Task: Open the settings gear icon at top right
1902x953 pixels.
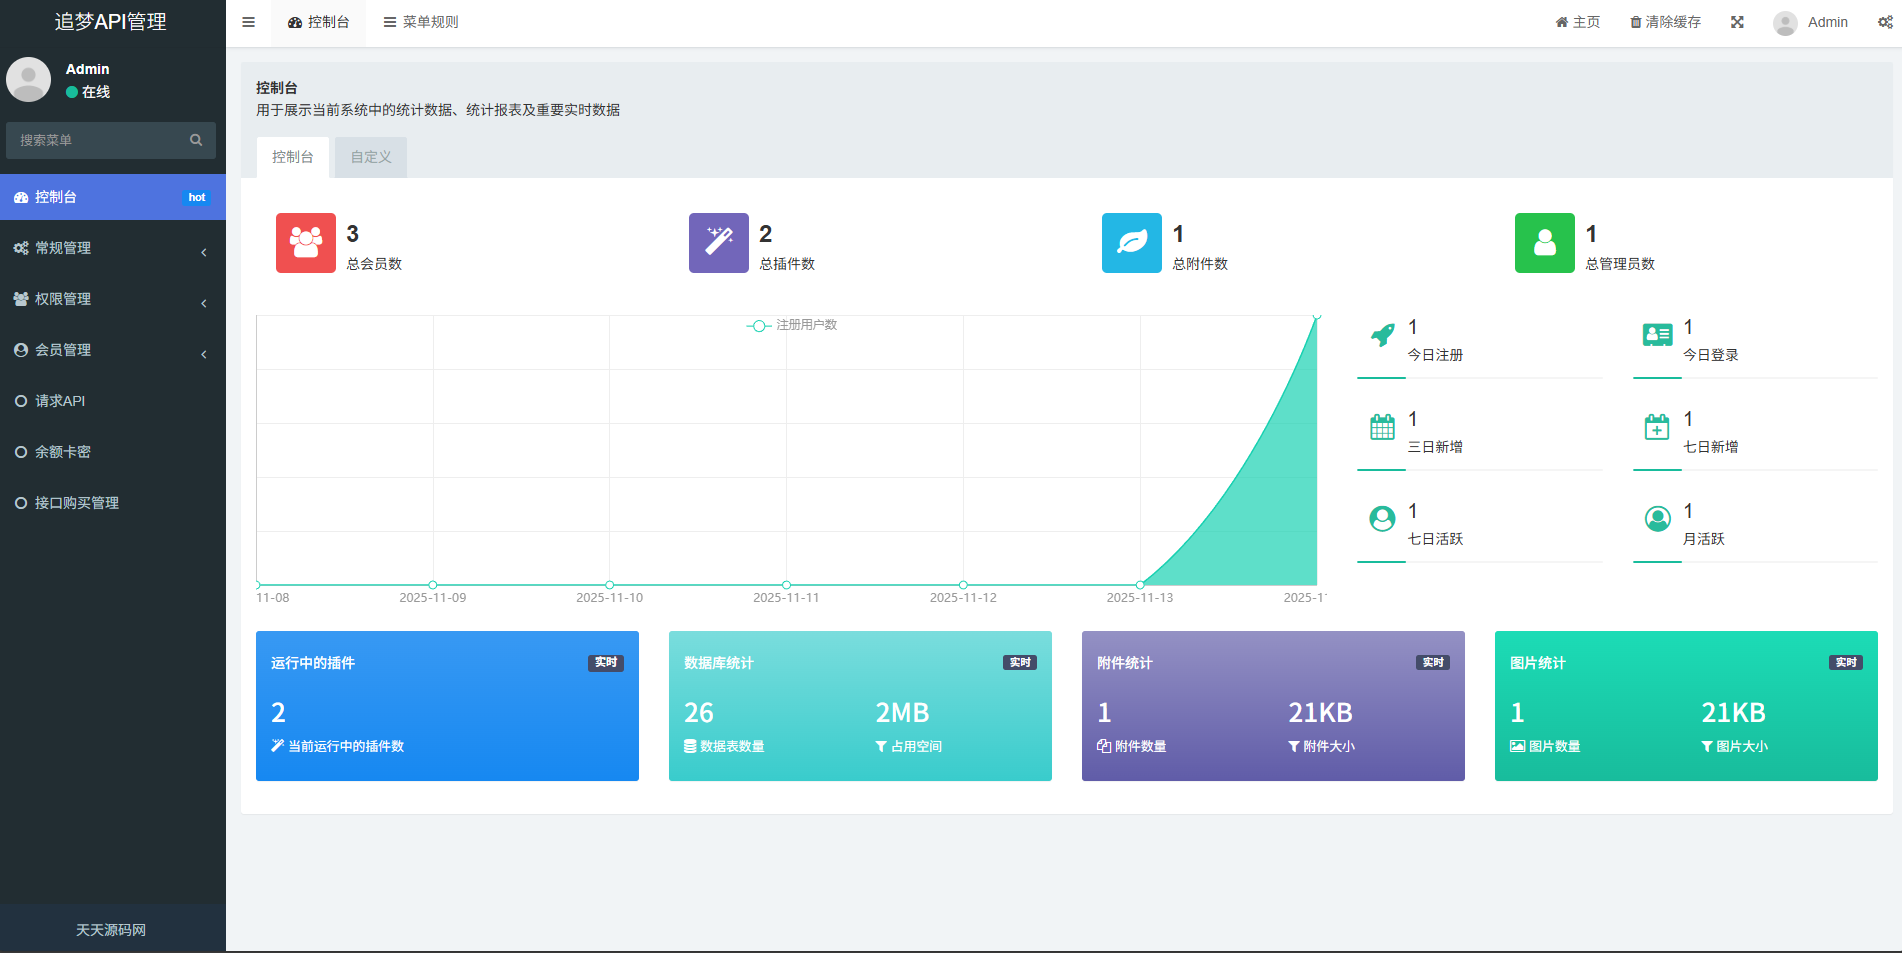Action: (1886, 21)
